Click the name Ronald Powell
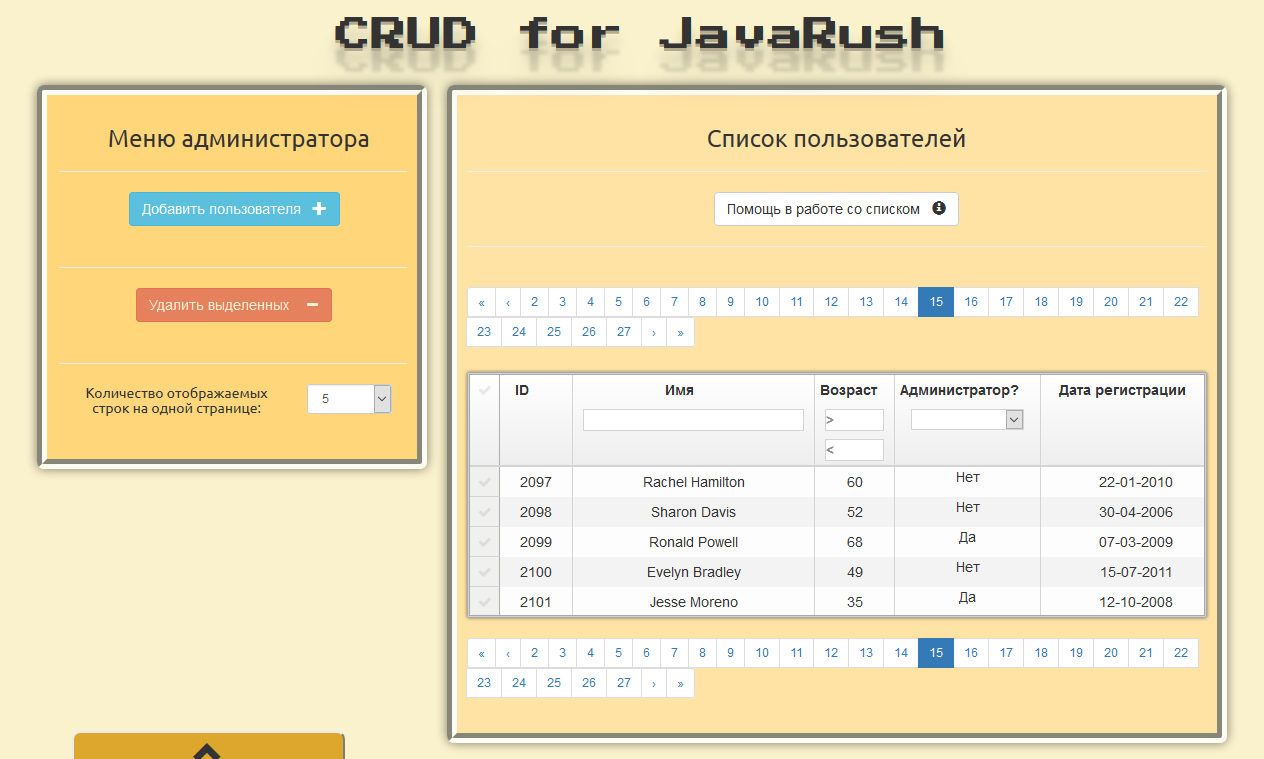This screenshot has width=1264, height=759. coord(694,542)
